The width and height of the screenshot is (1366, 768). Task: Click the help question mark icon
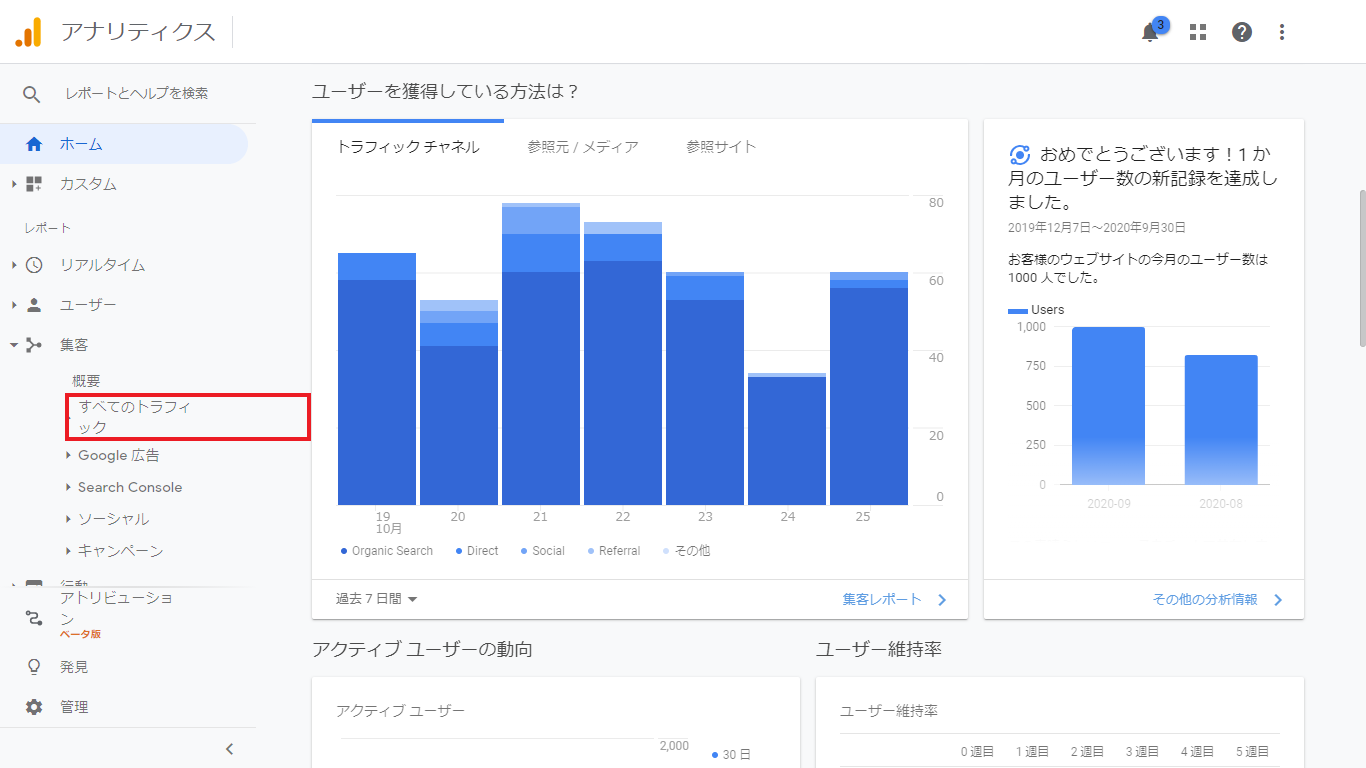[x=1242, y=32]
